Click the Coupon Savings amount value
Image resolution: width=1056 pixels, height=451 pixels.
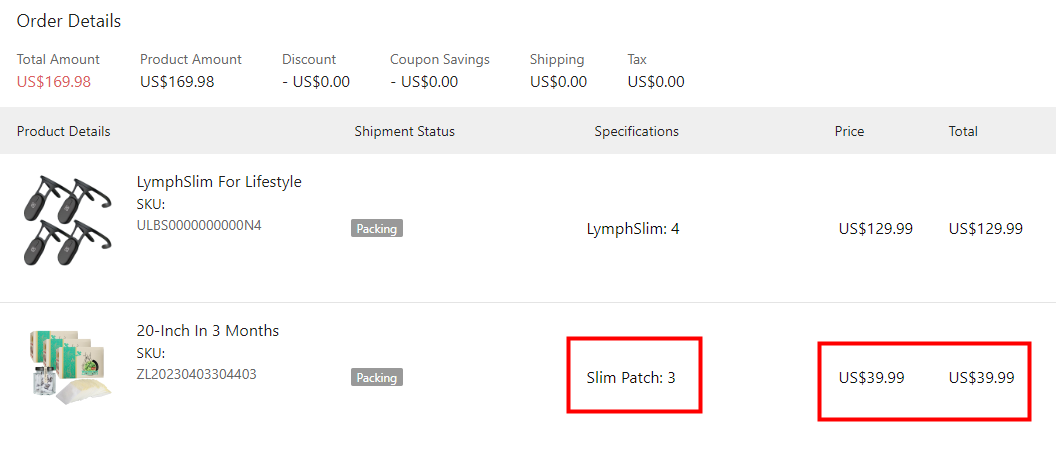tap(424, 82)
